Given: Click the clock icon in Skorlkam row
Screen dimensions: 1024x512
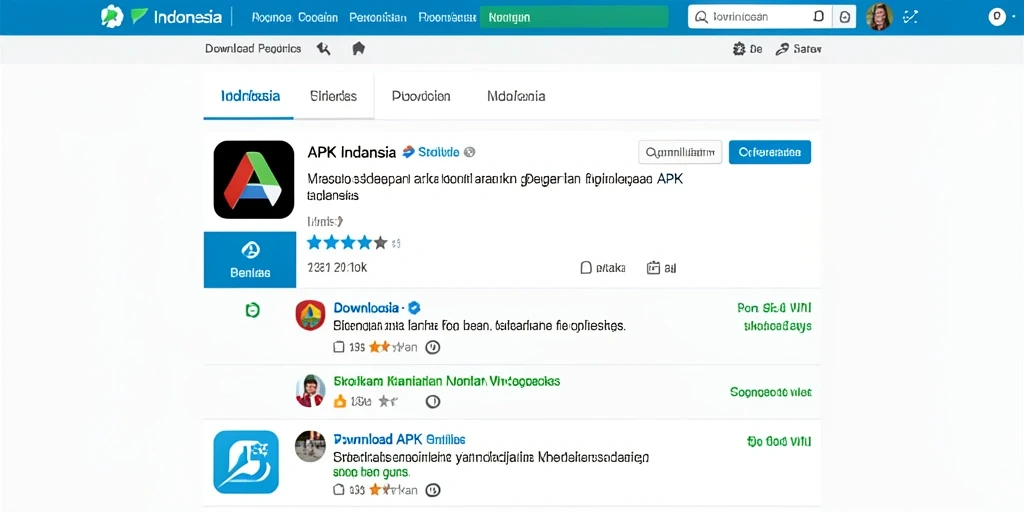Looking at the screenshot, I should (x=432, y=402).
